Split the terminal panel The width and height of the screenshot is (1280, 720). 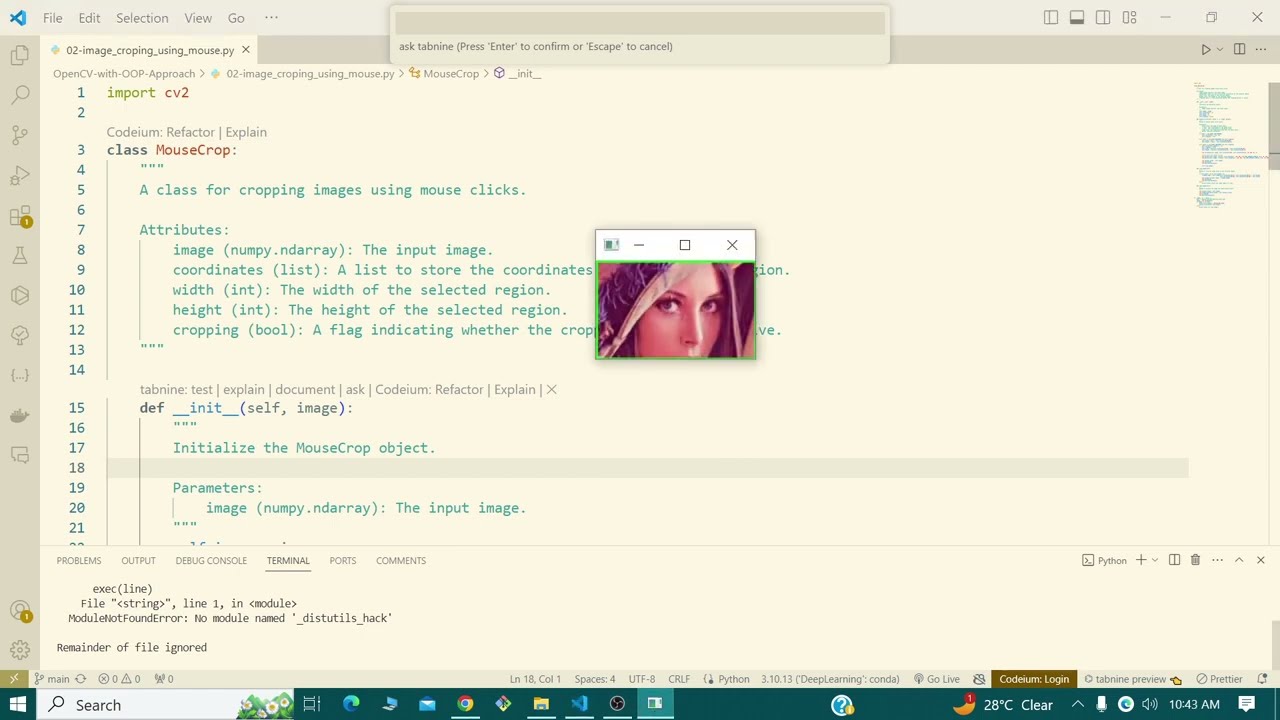(1174, 560)
